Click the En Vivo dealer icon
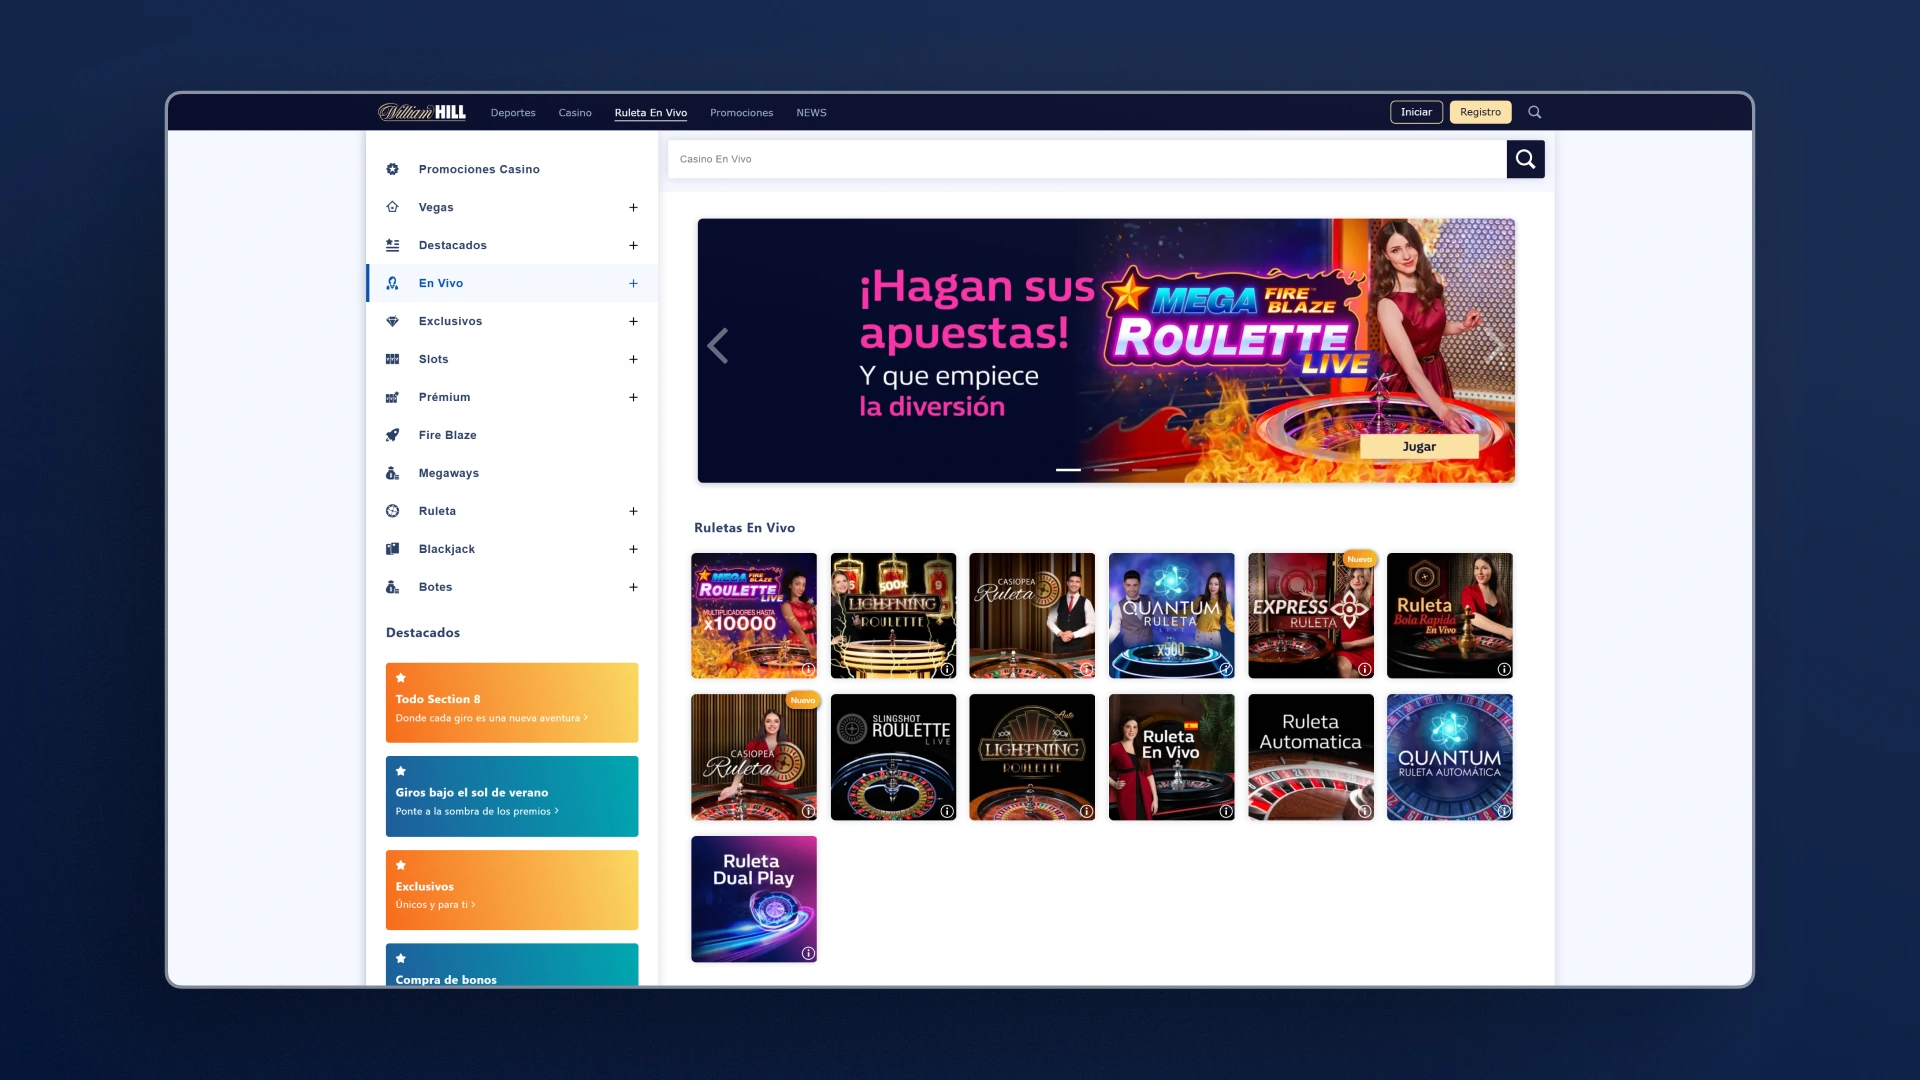This screenshot has width=1920, height=1080. [x=392, y=283]
